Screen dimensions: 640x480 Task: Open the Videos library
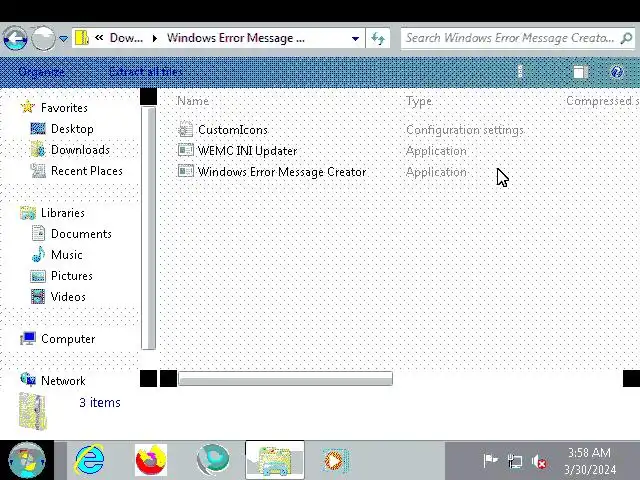[68, 297]
